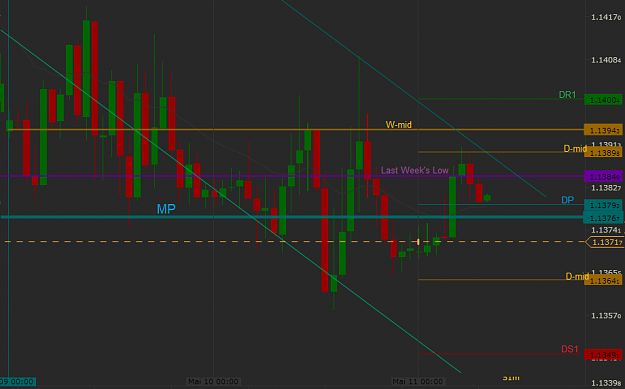Click the D-mid label near 1.1389
Viewport: 625px width, 389px height.
pyautogui.click(x=575, y=149)
